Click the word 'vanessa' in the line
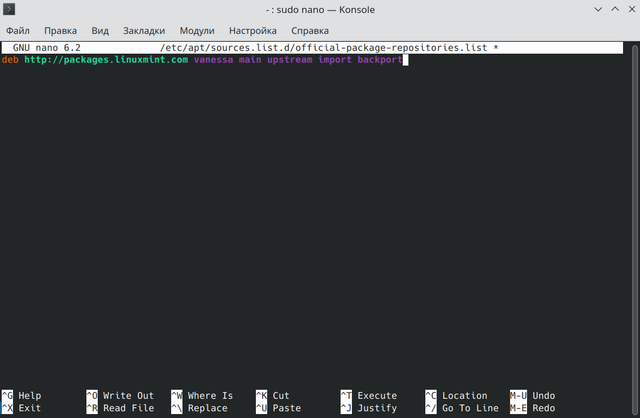The height and width of the screenshot is (418, 640). (x=213, y=60)
